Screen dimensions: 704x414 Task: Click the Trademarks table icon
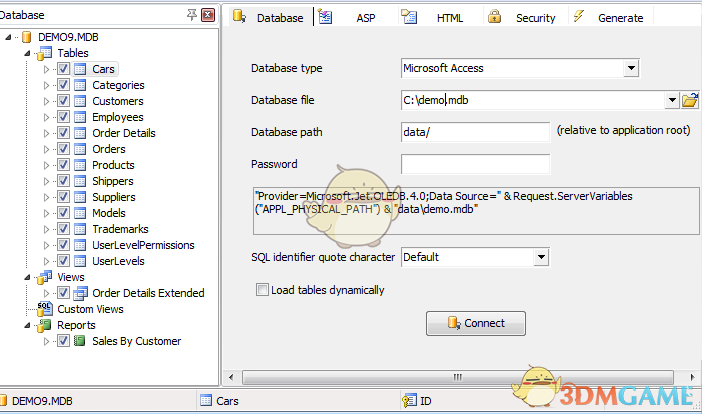tap(80, 229)
